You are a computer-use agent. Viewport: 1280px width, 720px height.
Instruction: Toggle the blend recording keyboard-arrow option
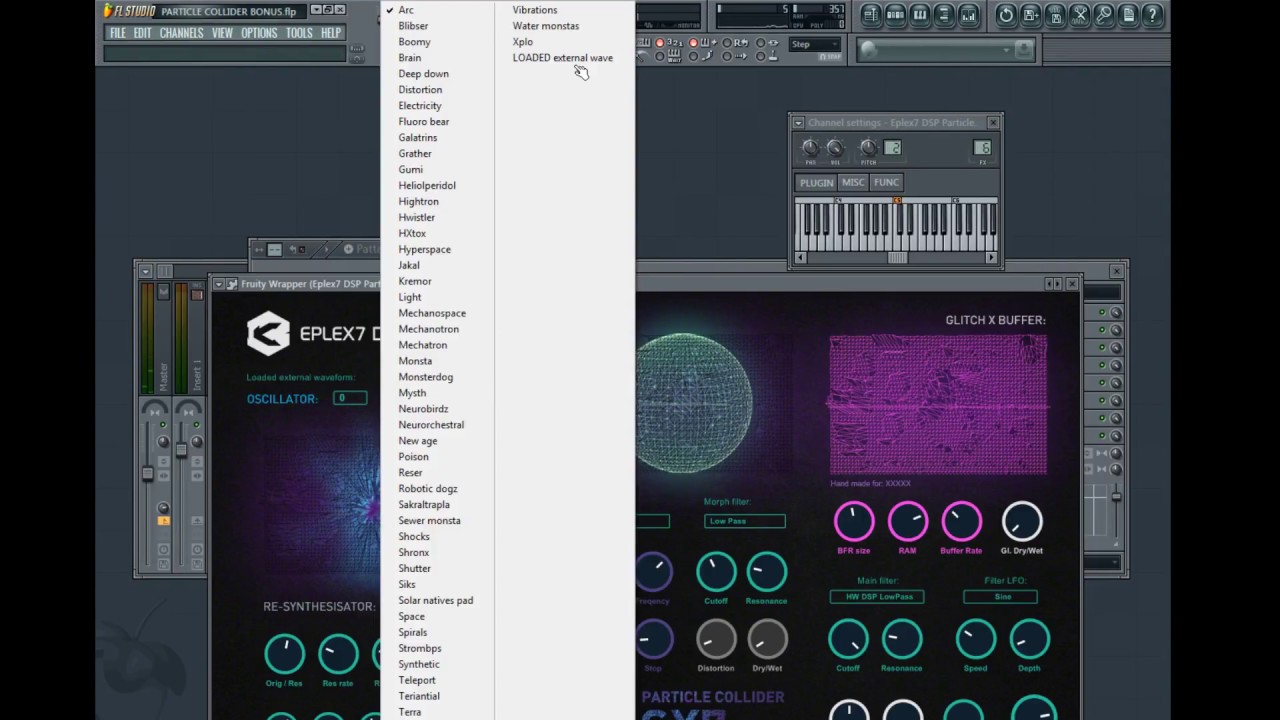point(703,42)
